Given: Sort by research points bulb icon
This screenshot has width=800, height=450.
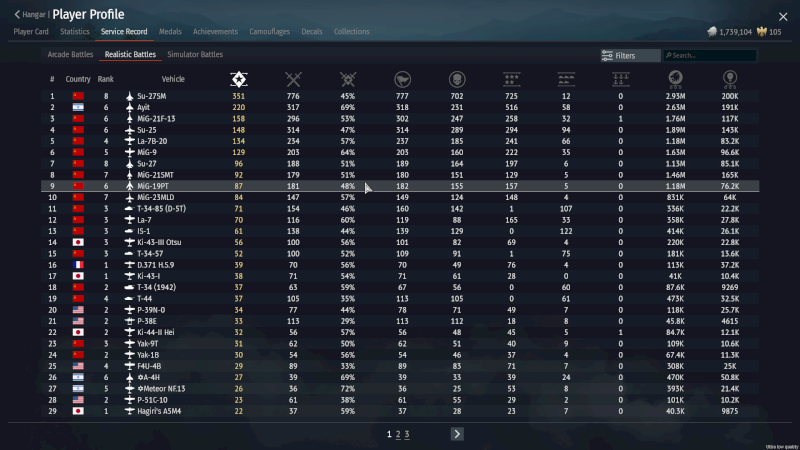Looking at the screenshot, I should point(730,79).
